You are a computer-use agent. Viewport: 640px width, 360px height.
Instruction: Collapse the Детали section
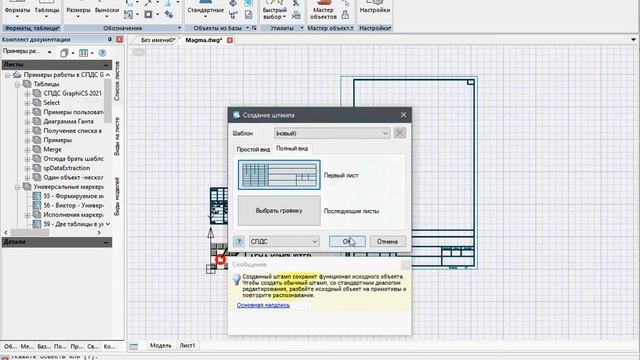pos(106,242)
